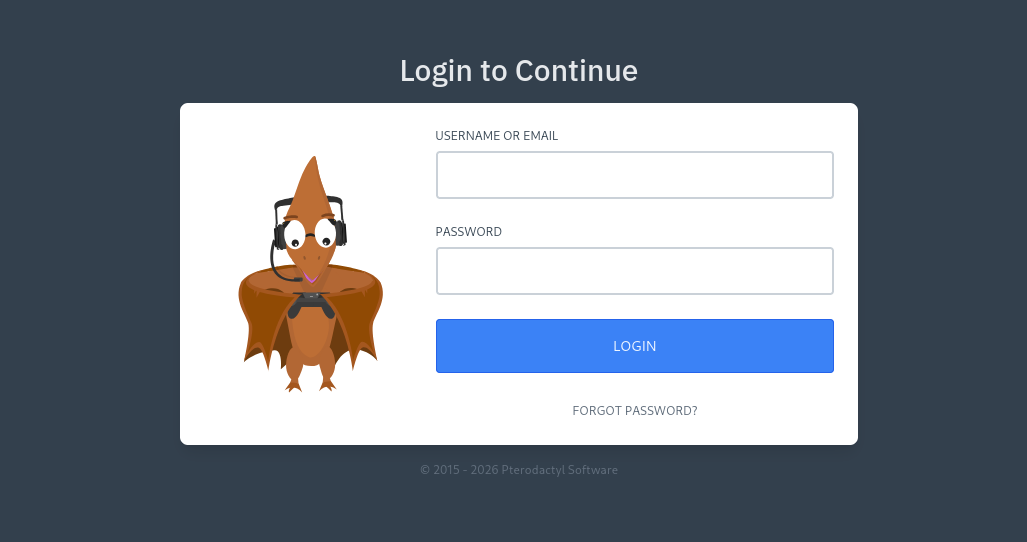Image resolution: width=1027 pixels, height=542 pixels.
Task: Click the Pterodactyl Software copyright text in footer
Action: point(519,470)
